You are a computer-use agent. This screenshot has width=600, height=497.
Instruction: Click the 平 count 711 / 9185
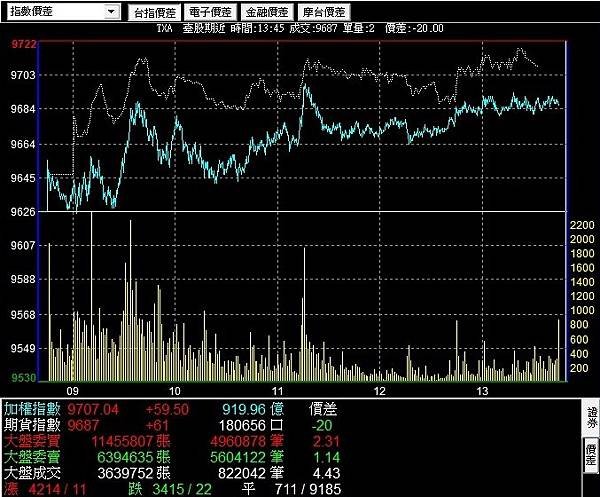click(x=308, y=489)
